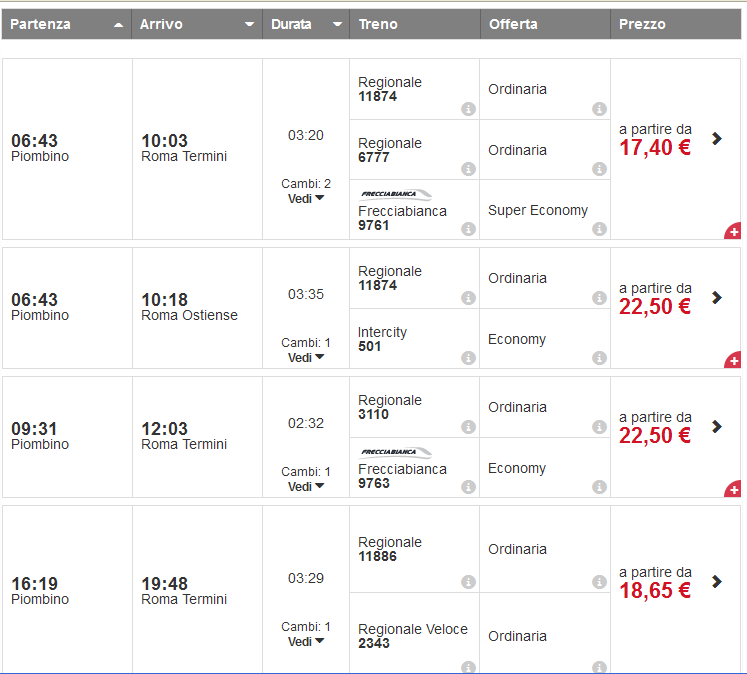The height and width of the screenshot is (674, 747).
Task: Expand Vedi changes for Roma Ostiense trip
Action: [305, 357]
